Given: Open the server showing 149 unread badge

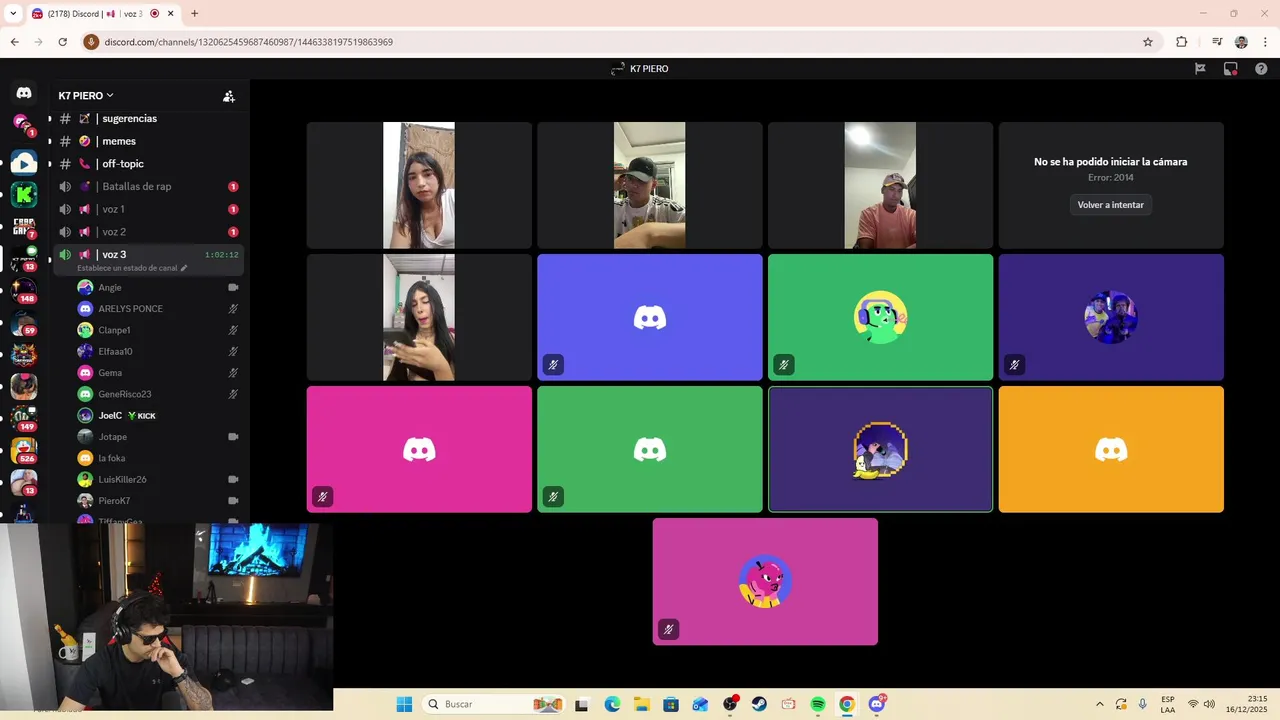Looking at the screenshot, I should pos(24,418).
